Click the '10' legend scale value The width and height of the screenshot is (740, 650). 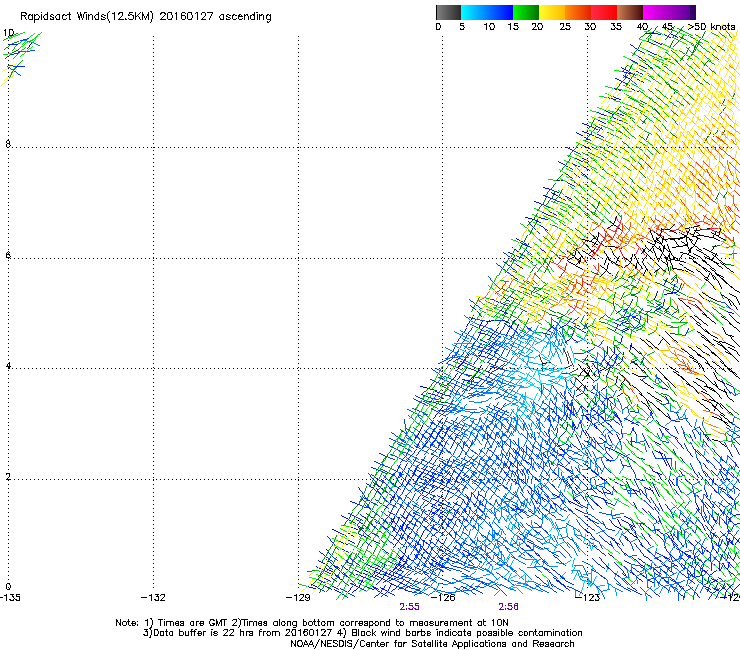click(489, 27)
